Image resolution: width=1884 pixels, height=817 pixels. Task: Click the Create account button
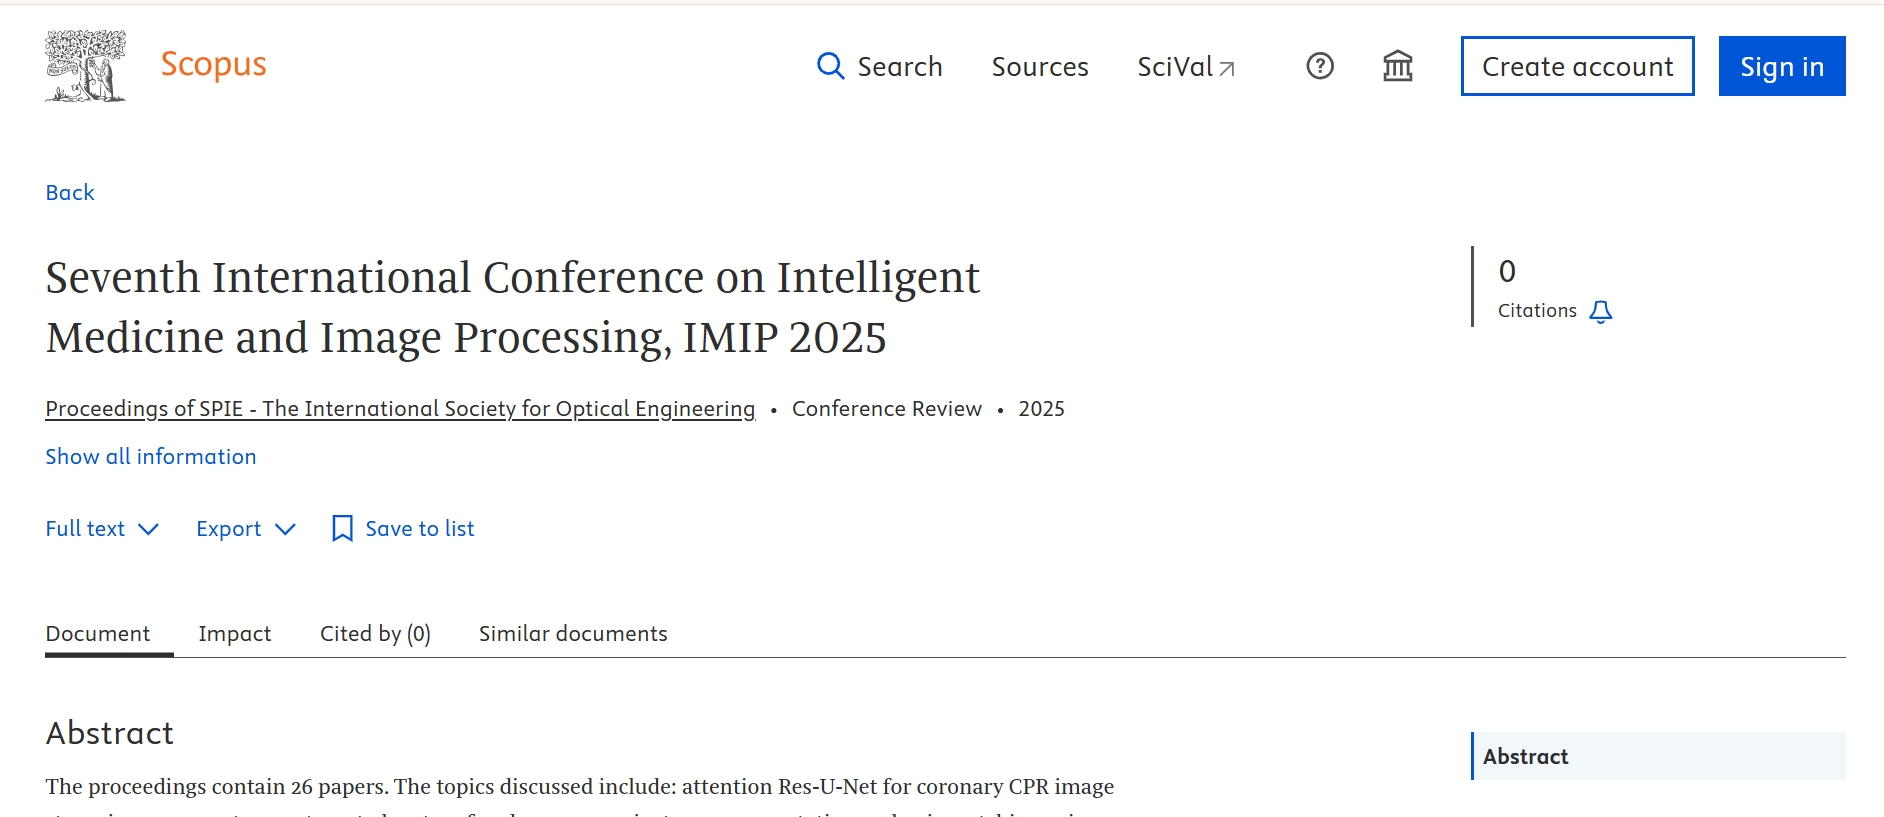tap(1577, 66)
